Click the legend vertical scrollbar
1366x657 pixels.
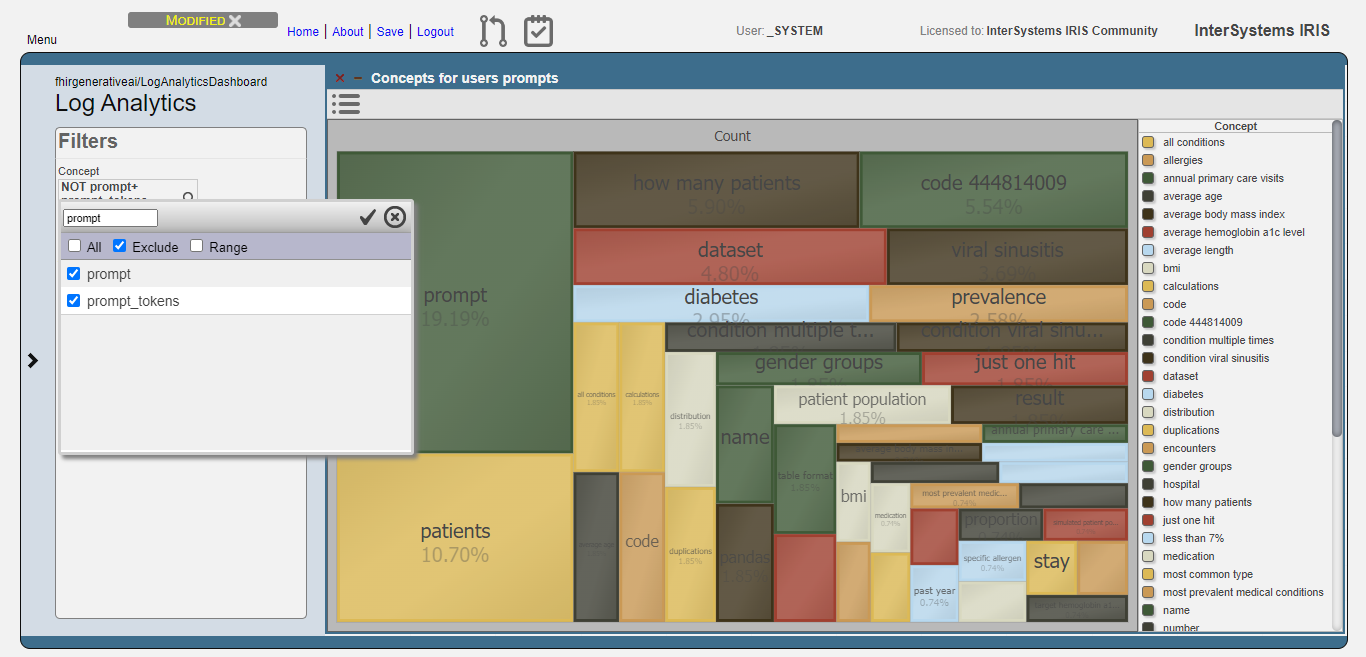coord(1337,278)
